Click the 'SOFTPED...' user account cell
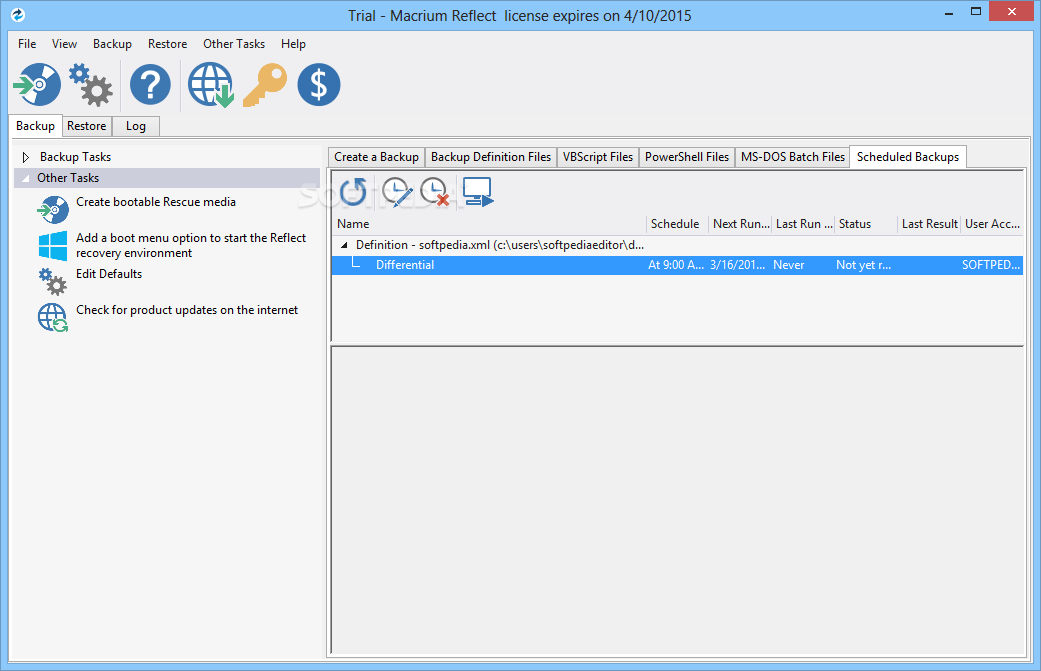The height and width of the screenshot is (671, 1041). click(x=991, y=265)
